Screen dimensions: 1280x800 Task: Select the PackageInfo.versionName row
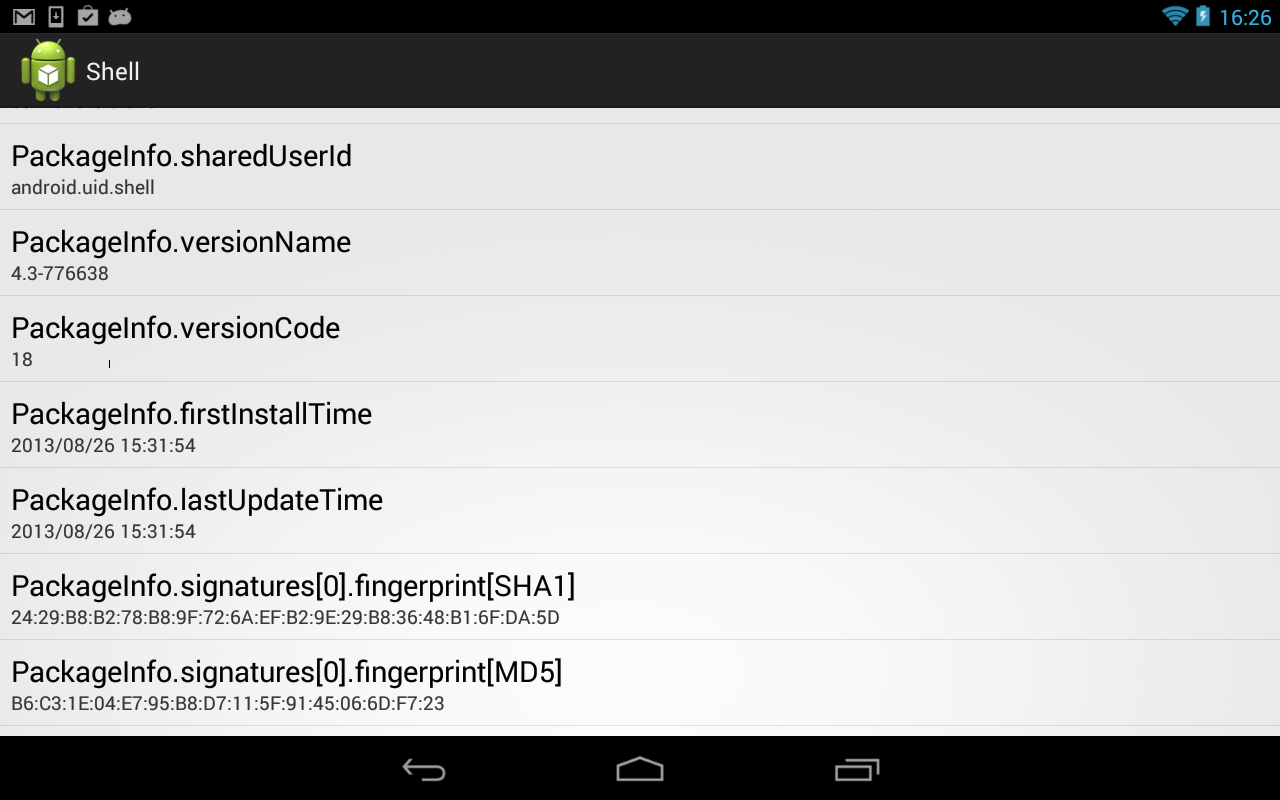[x=640, y=253]
